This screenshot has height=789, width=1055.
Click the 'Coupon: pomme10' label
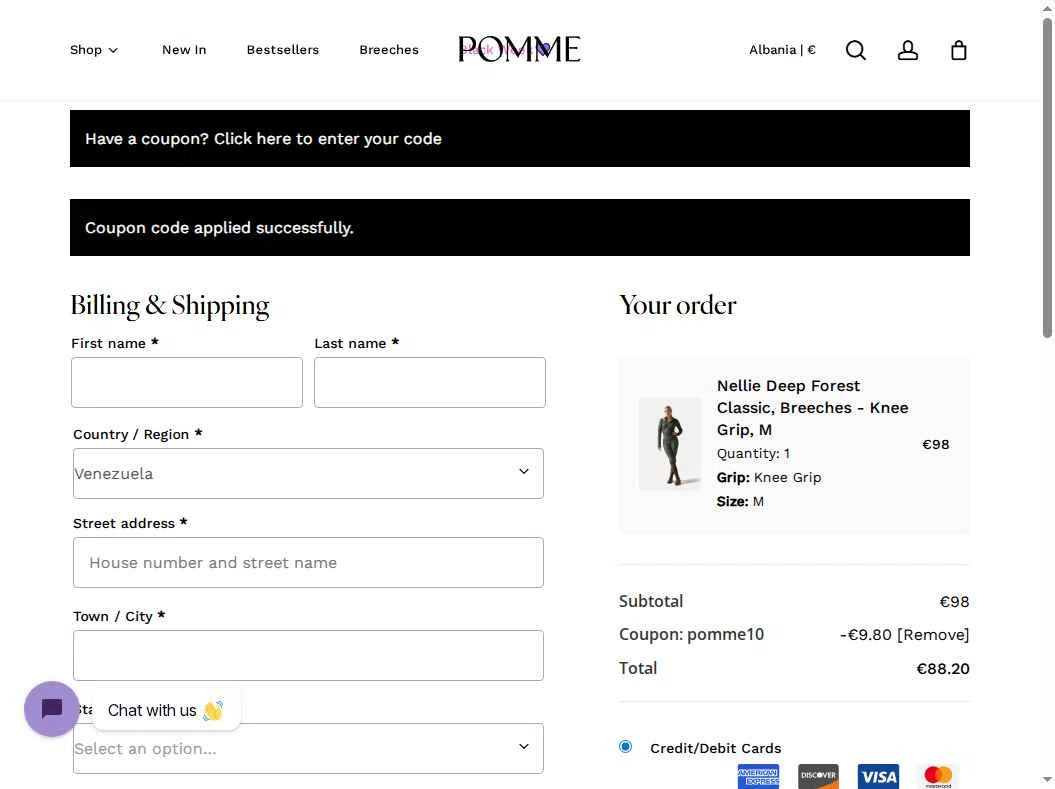point(691,634)
